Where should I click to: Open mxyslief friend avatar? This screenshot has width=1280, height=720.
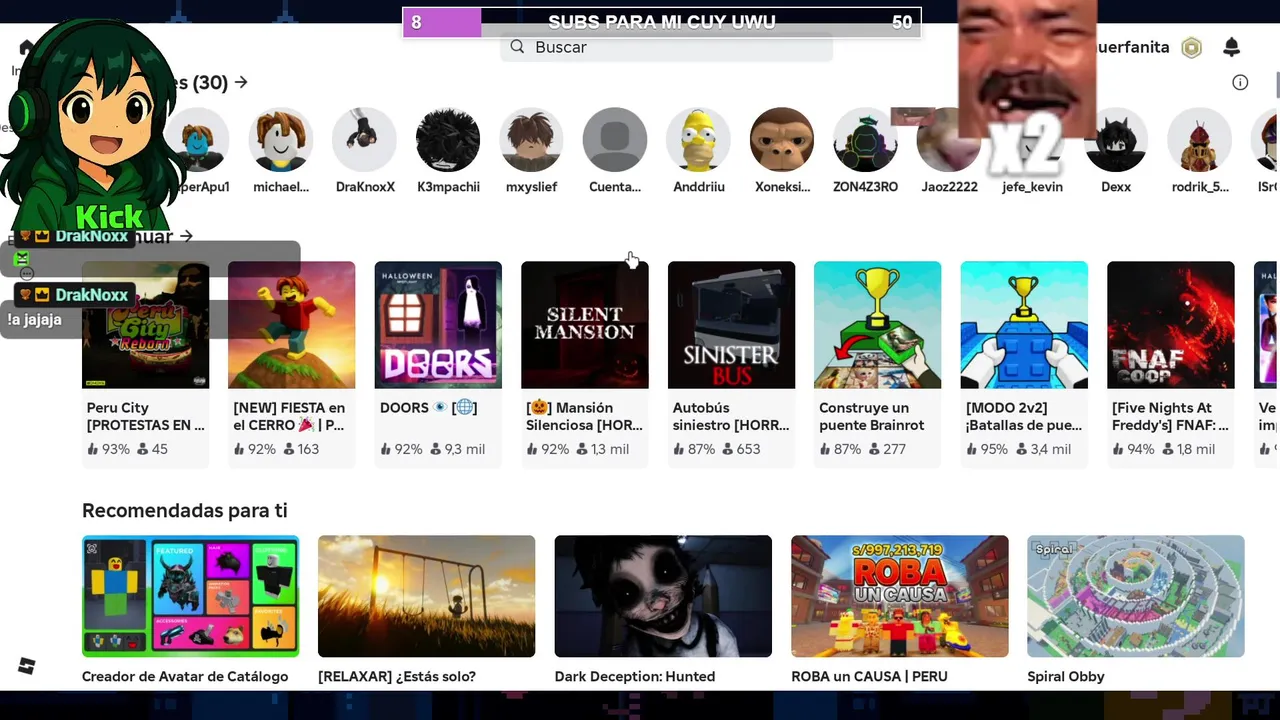[531, 140]
